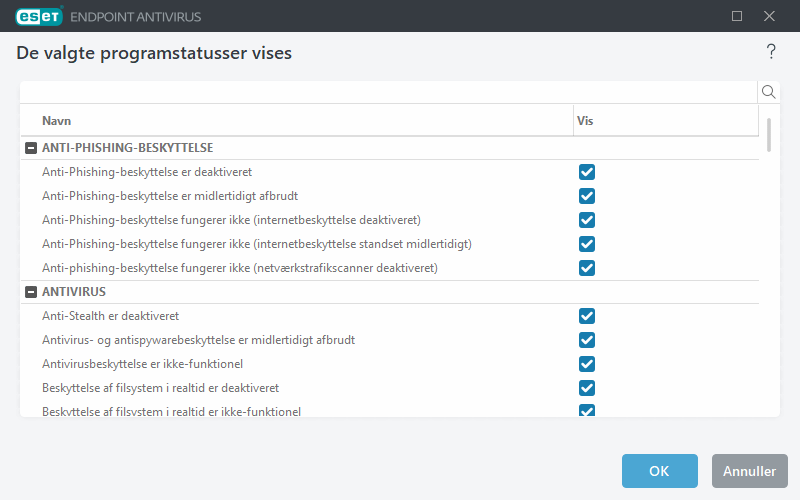Select the '(internetbeskyttelse standset midlertidigt)' row text

(257, 244)
